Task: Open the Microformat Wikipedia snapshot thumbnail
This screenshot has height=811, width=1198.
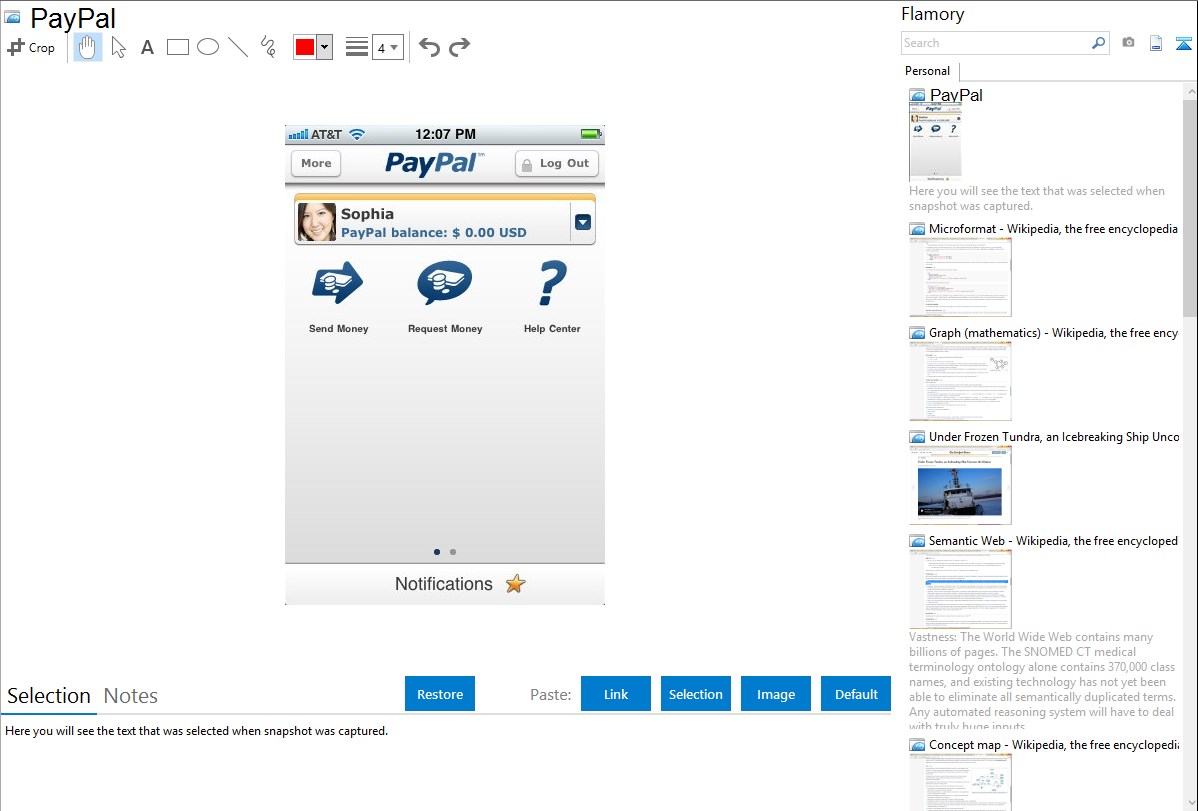Action: pyautogui.click(x=960, y=277)
